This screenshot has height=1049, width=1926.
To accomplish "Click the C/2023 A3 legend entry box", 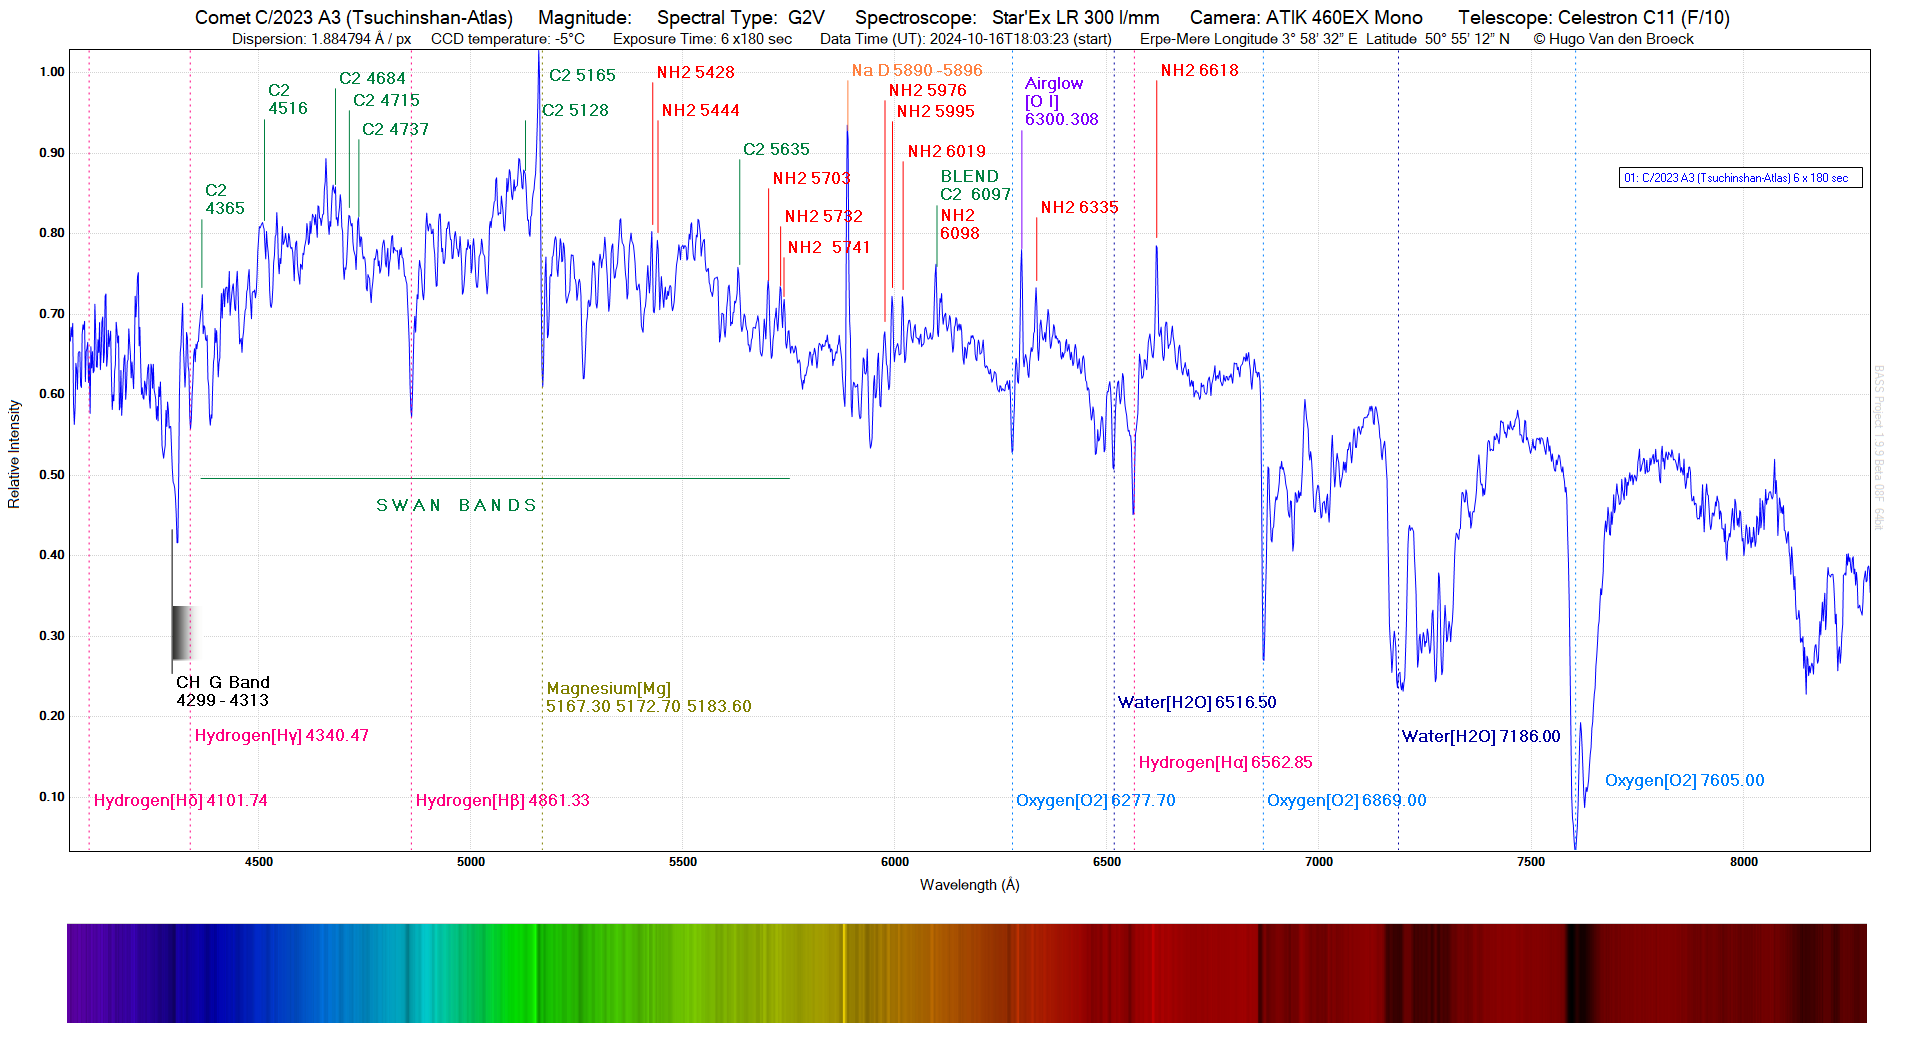I will (x=1739, y=178).
